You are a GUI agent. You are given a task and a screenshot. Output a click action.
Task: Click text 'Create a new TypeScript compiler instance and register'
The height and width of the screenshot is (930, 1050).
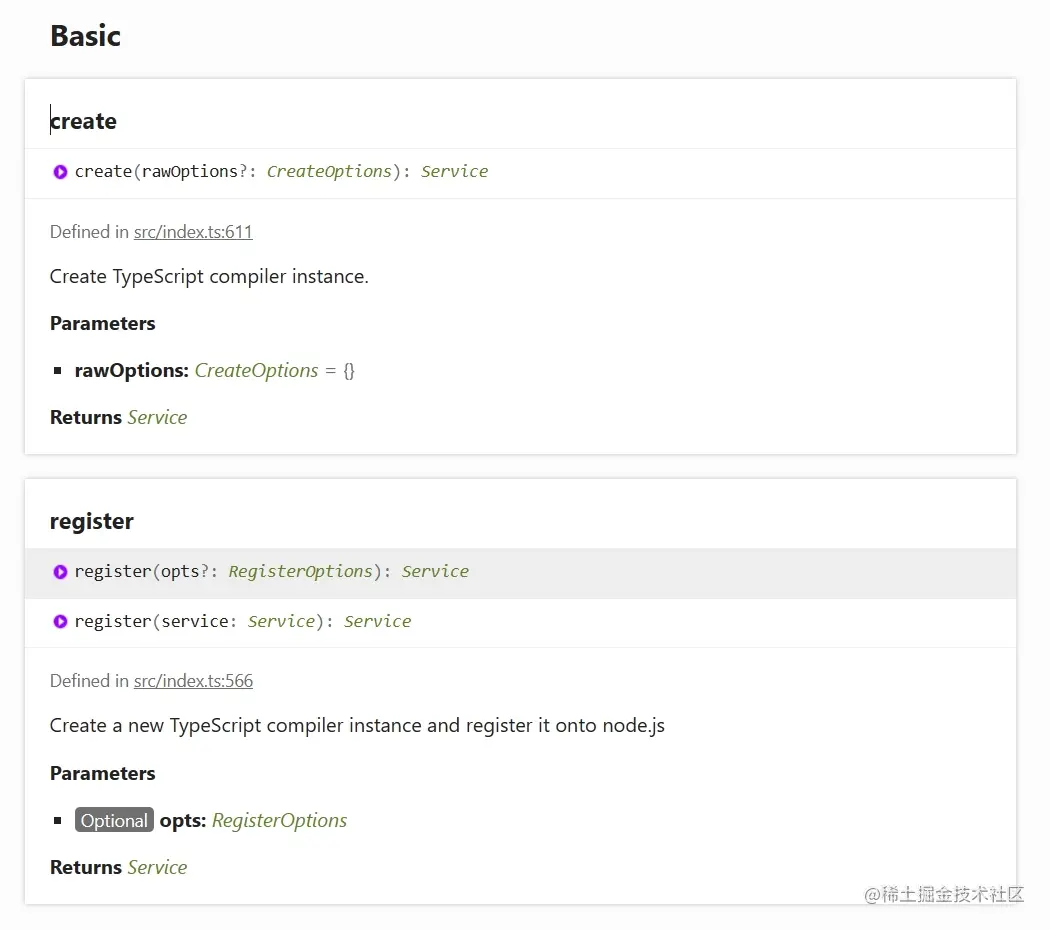coord(291,726)
